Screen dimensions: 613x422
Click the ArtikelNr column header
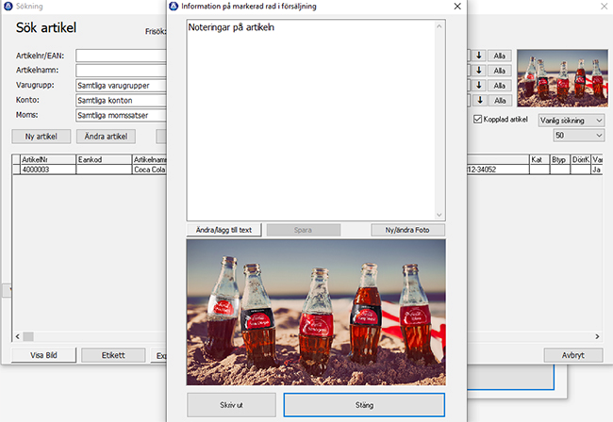coord(48,159)
